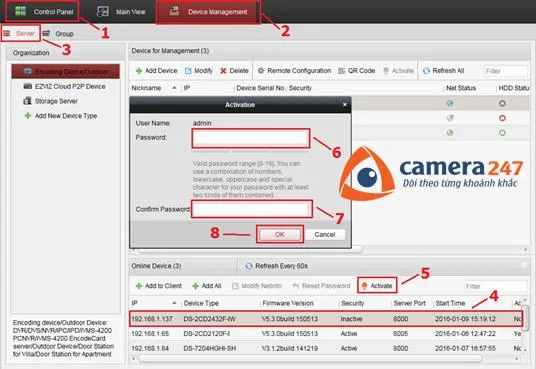Select device row 192.168.1.84
This screenshot has height=369, width=536.
[326, 348]
